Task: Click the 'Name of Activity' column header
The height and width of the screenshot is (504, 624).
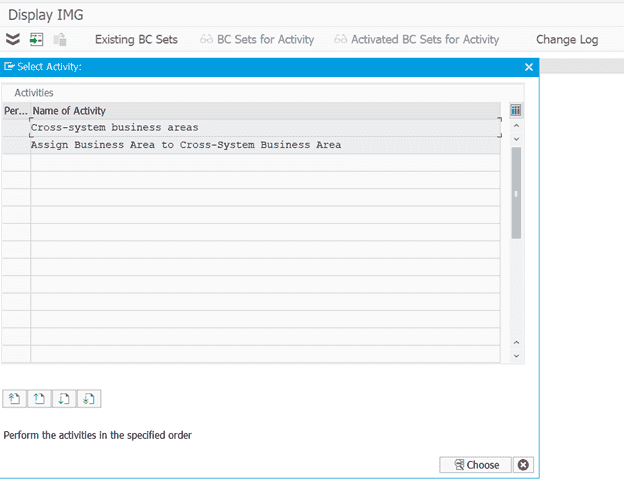Action: tap(69, 111)
